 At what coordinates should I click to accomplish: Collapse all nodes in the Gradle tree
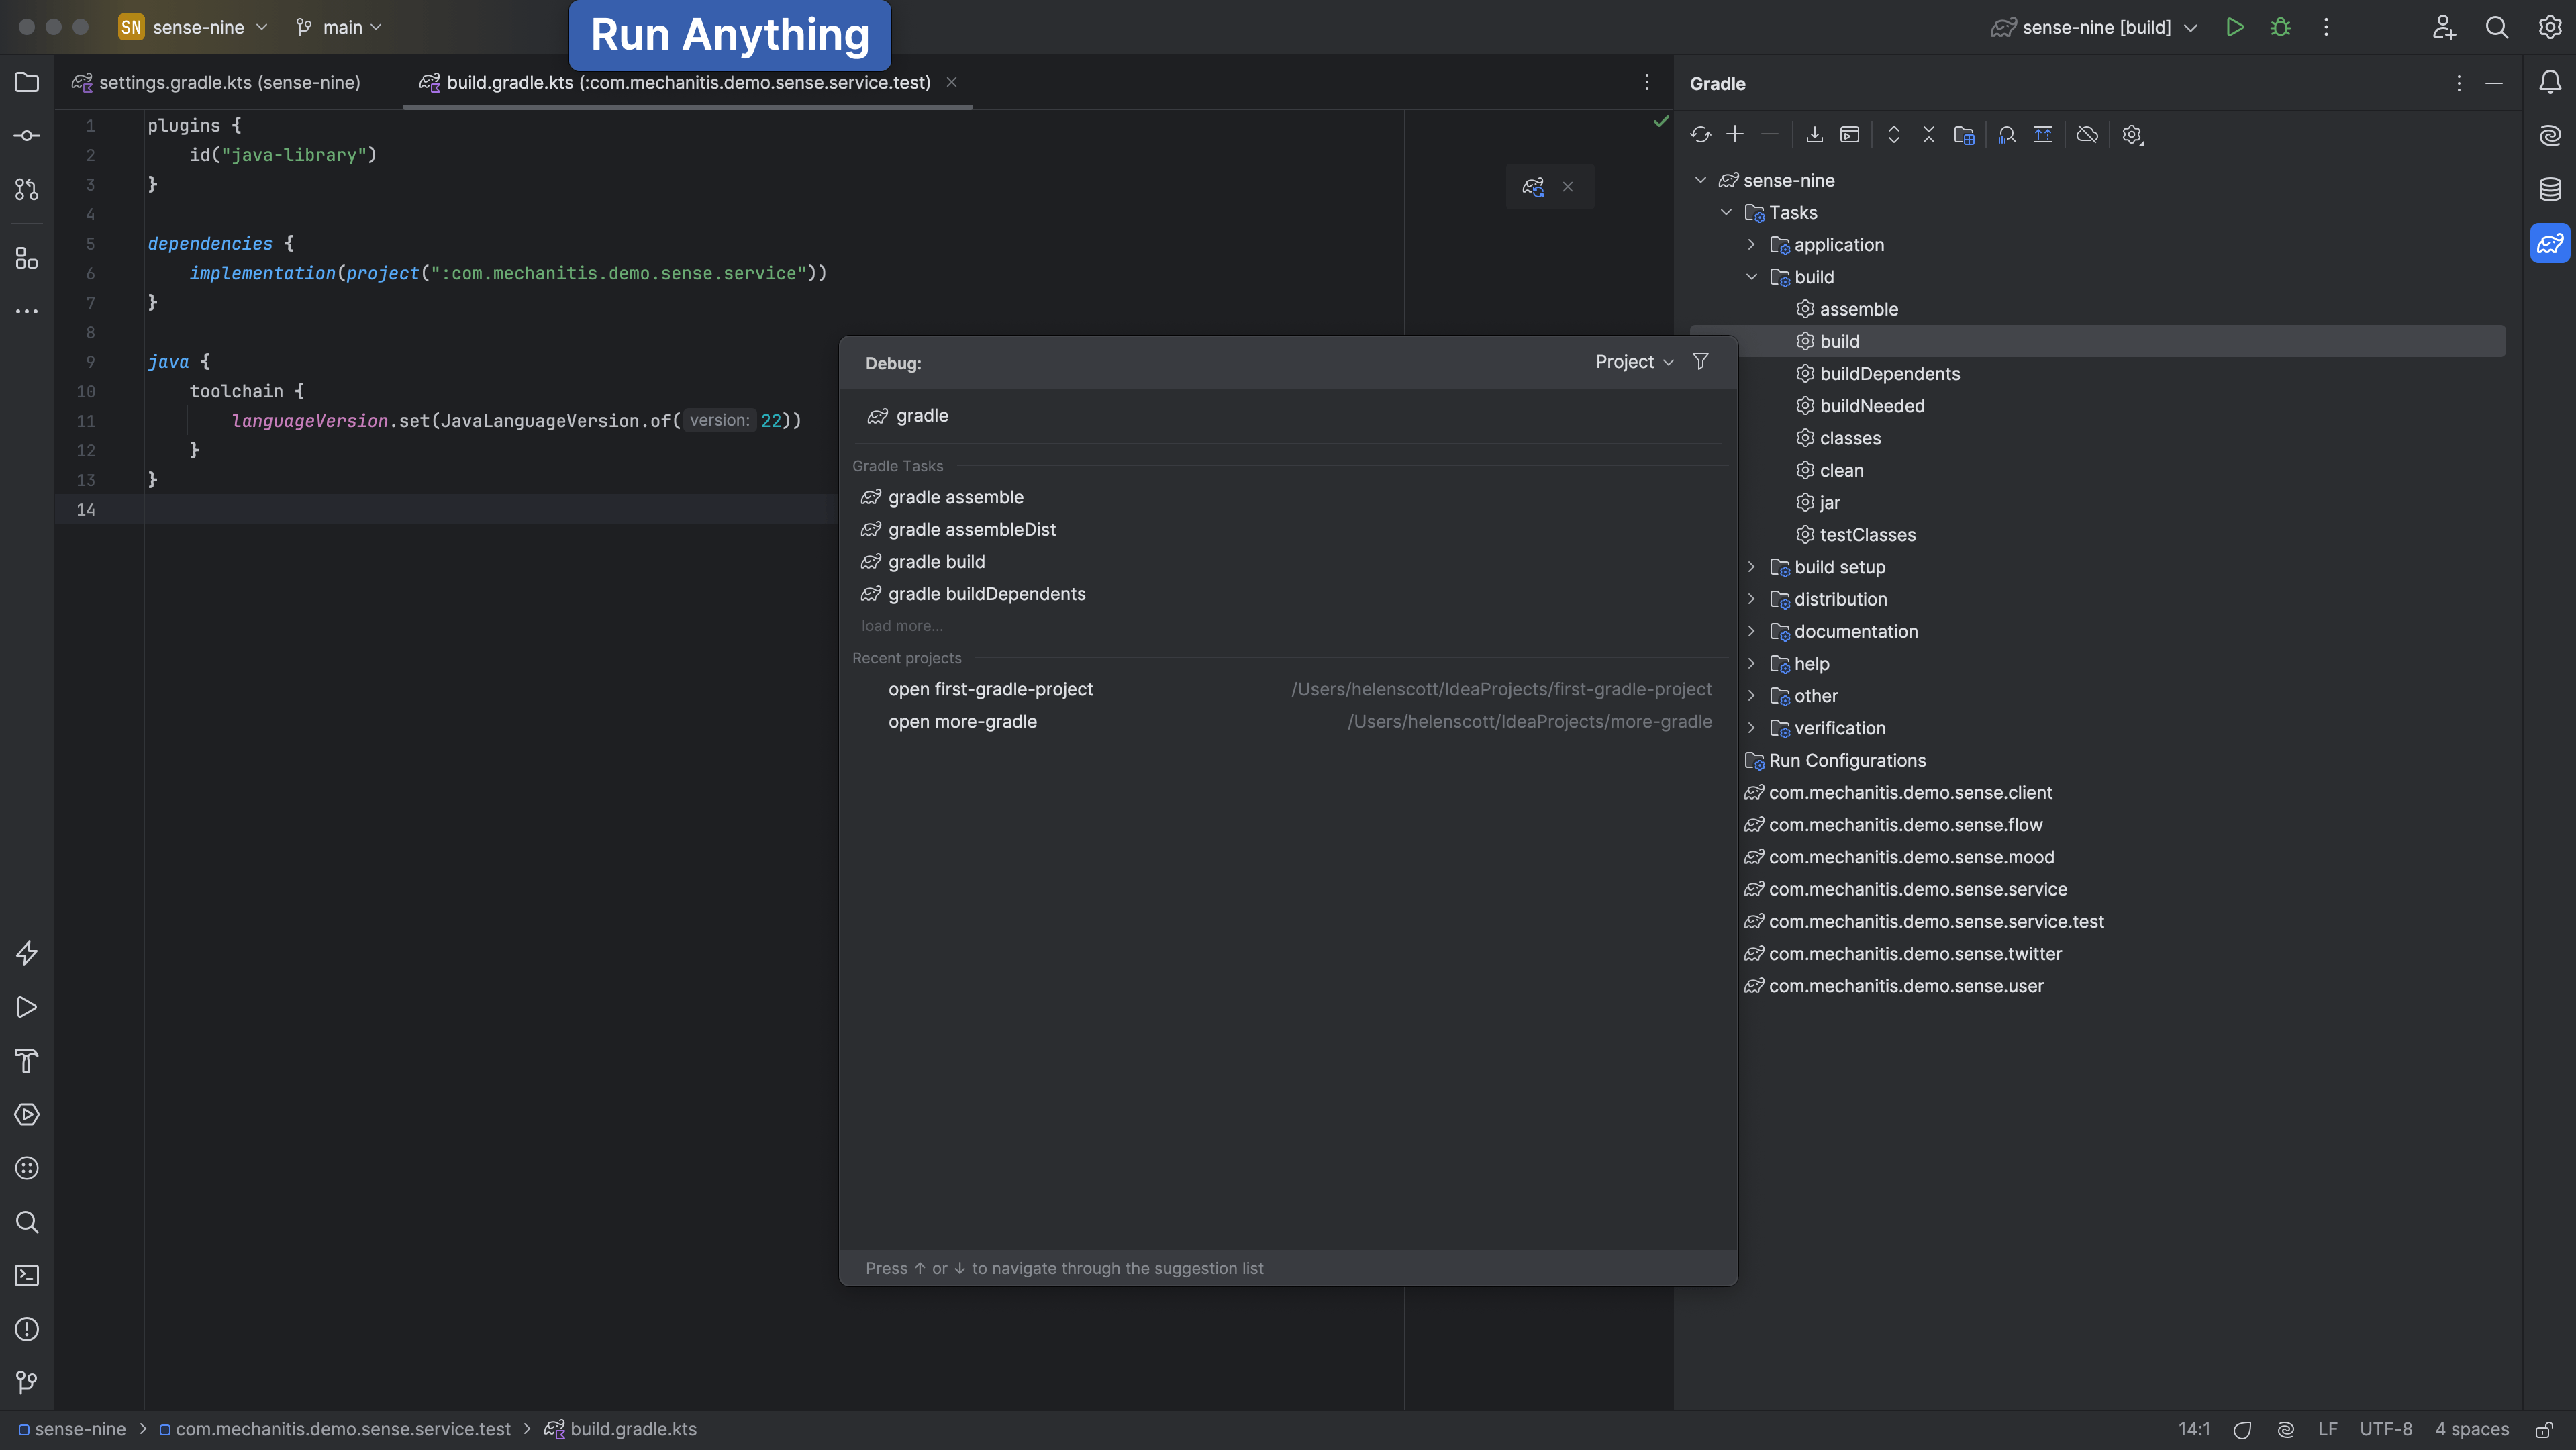tap(1929, 134)
